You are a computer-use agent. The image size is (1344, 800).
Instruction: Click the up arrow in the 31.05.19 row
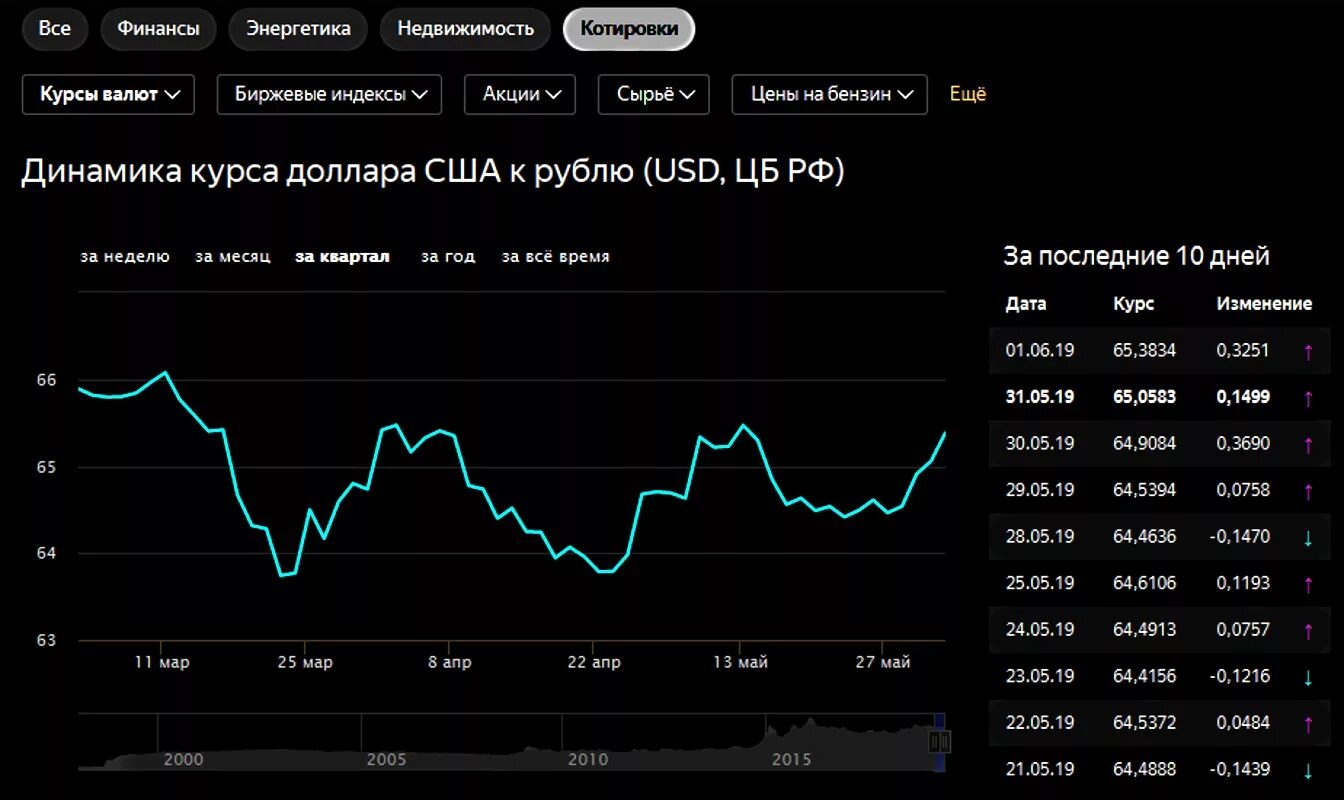pos(1308,398)
